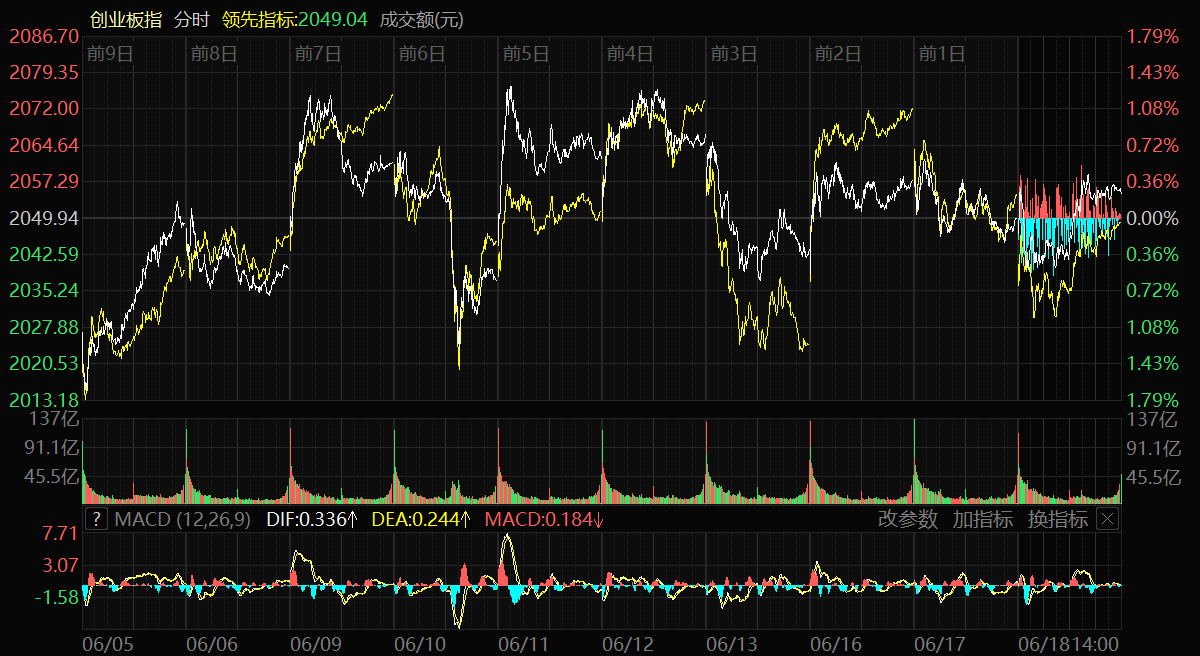Jump to the 前5日 day section
1200x656 pixels.
pos(526,54)
